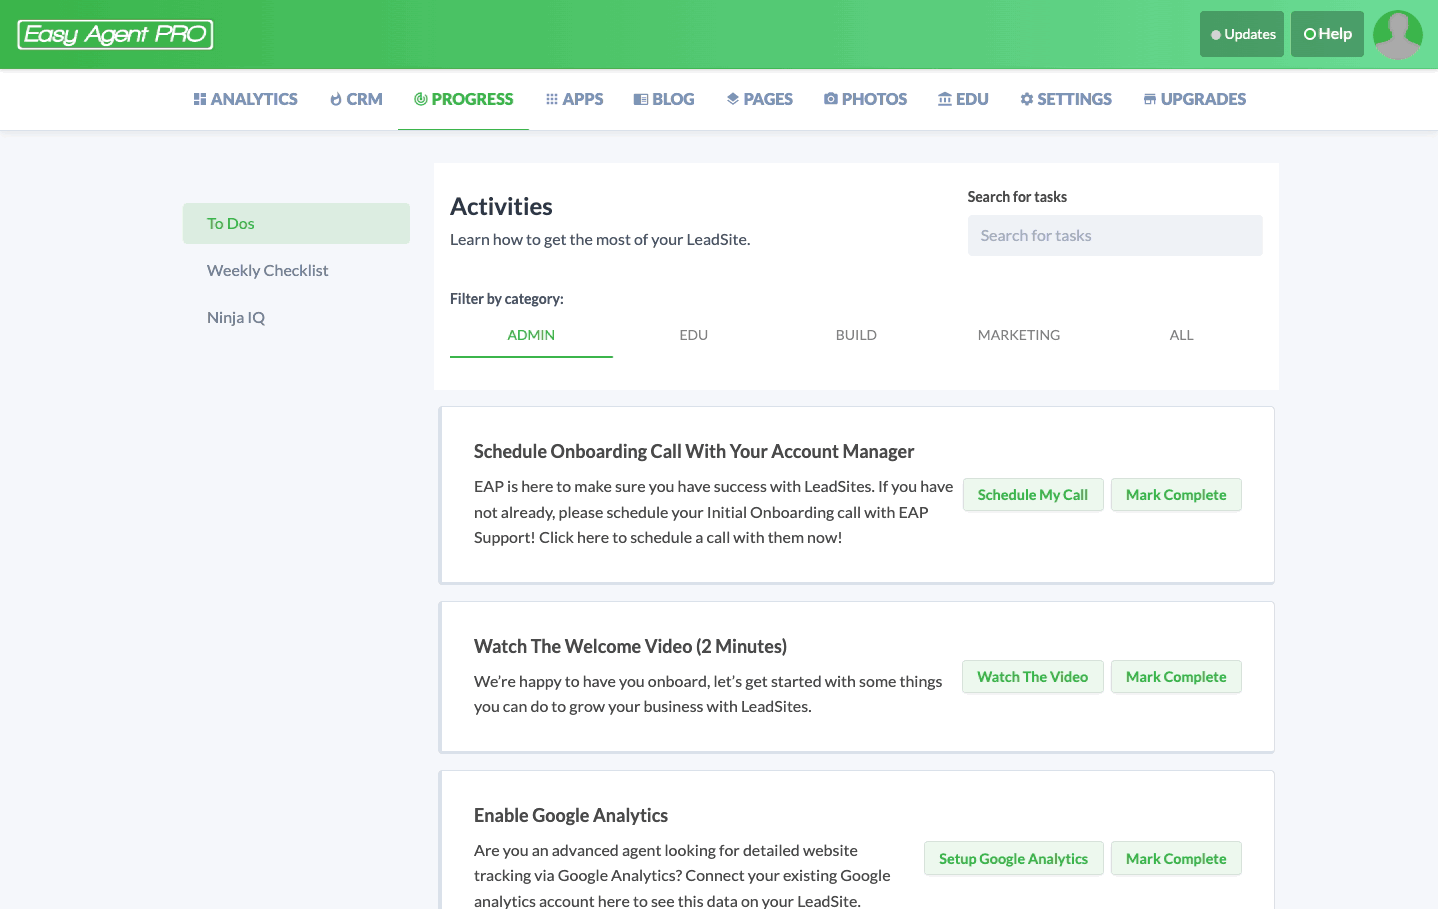Screen dimensions: 1438x909
Task: Click the Easy Agent PRO logo
Action: point(115,34)
